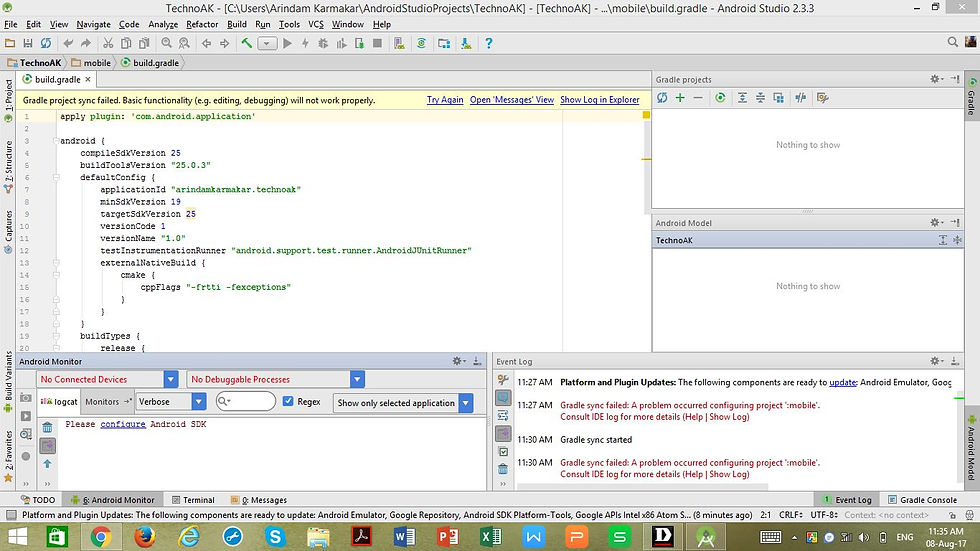Collapse the android block fold marker
The width and height of the screenshot is (980, 551).
tap(56, 141)
